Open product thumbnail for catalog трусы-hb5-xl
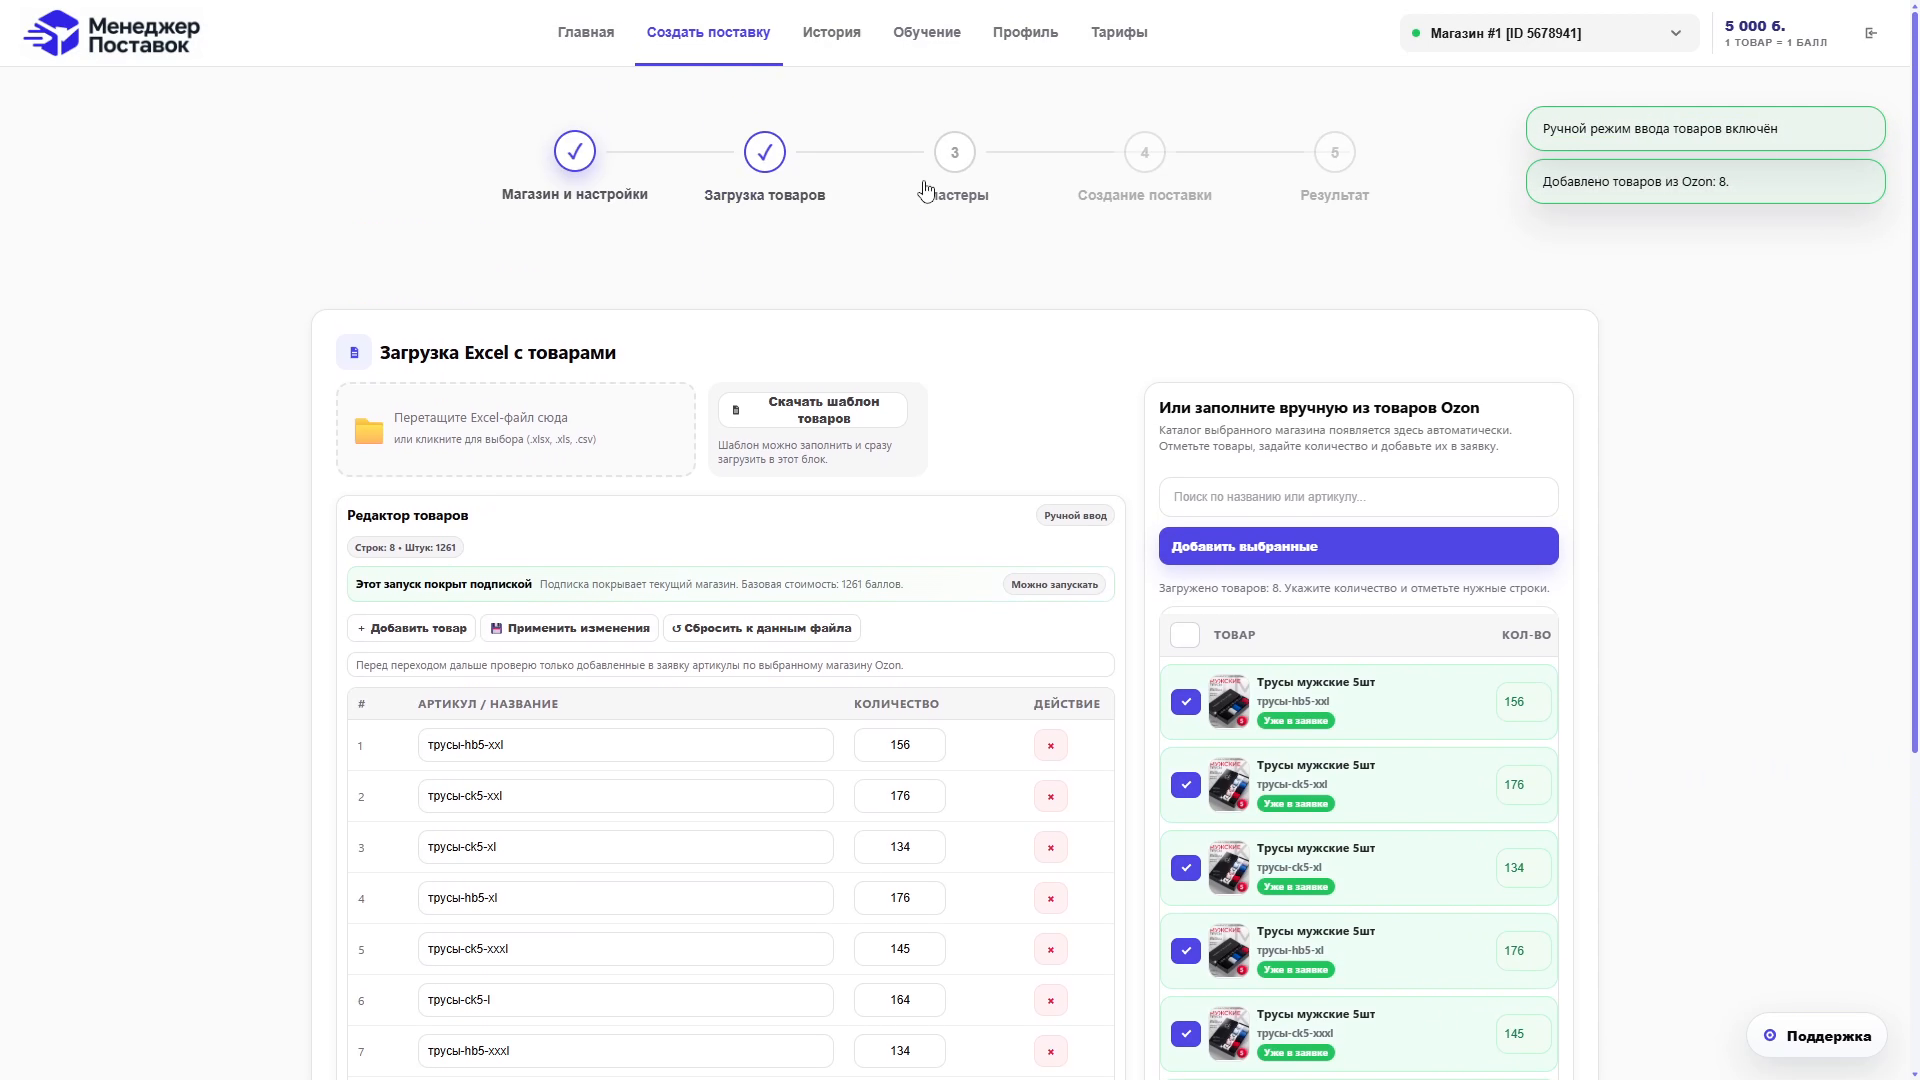The height and width of the screenshot is (1080, 1920). tap(1229, 951)
